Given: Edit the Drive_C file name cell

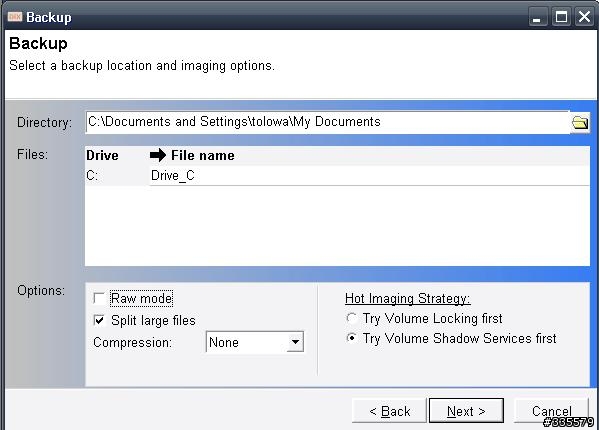Looking at the screenshot, I should point(369,176).
